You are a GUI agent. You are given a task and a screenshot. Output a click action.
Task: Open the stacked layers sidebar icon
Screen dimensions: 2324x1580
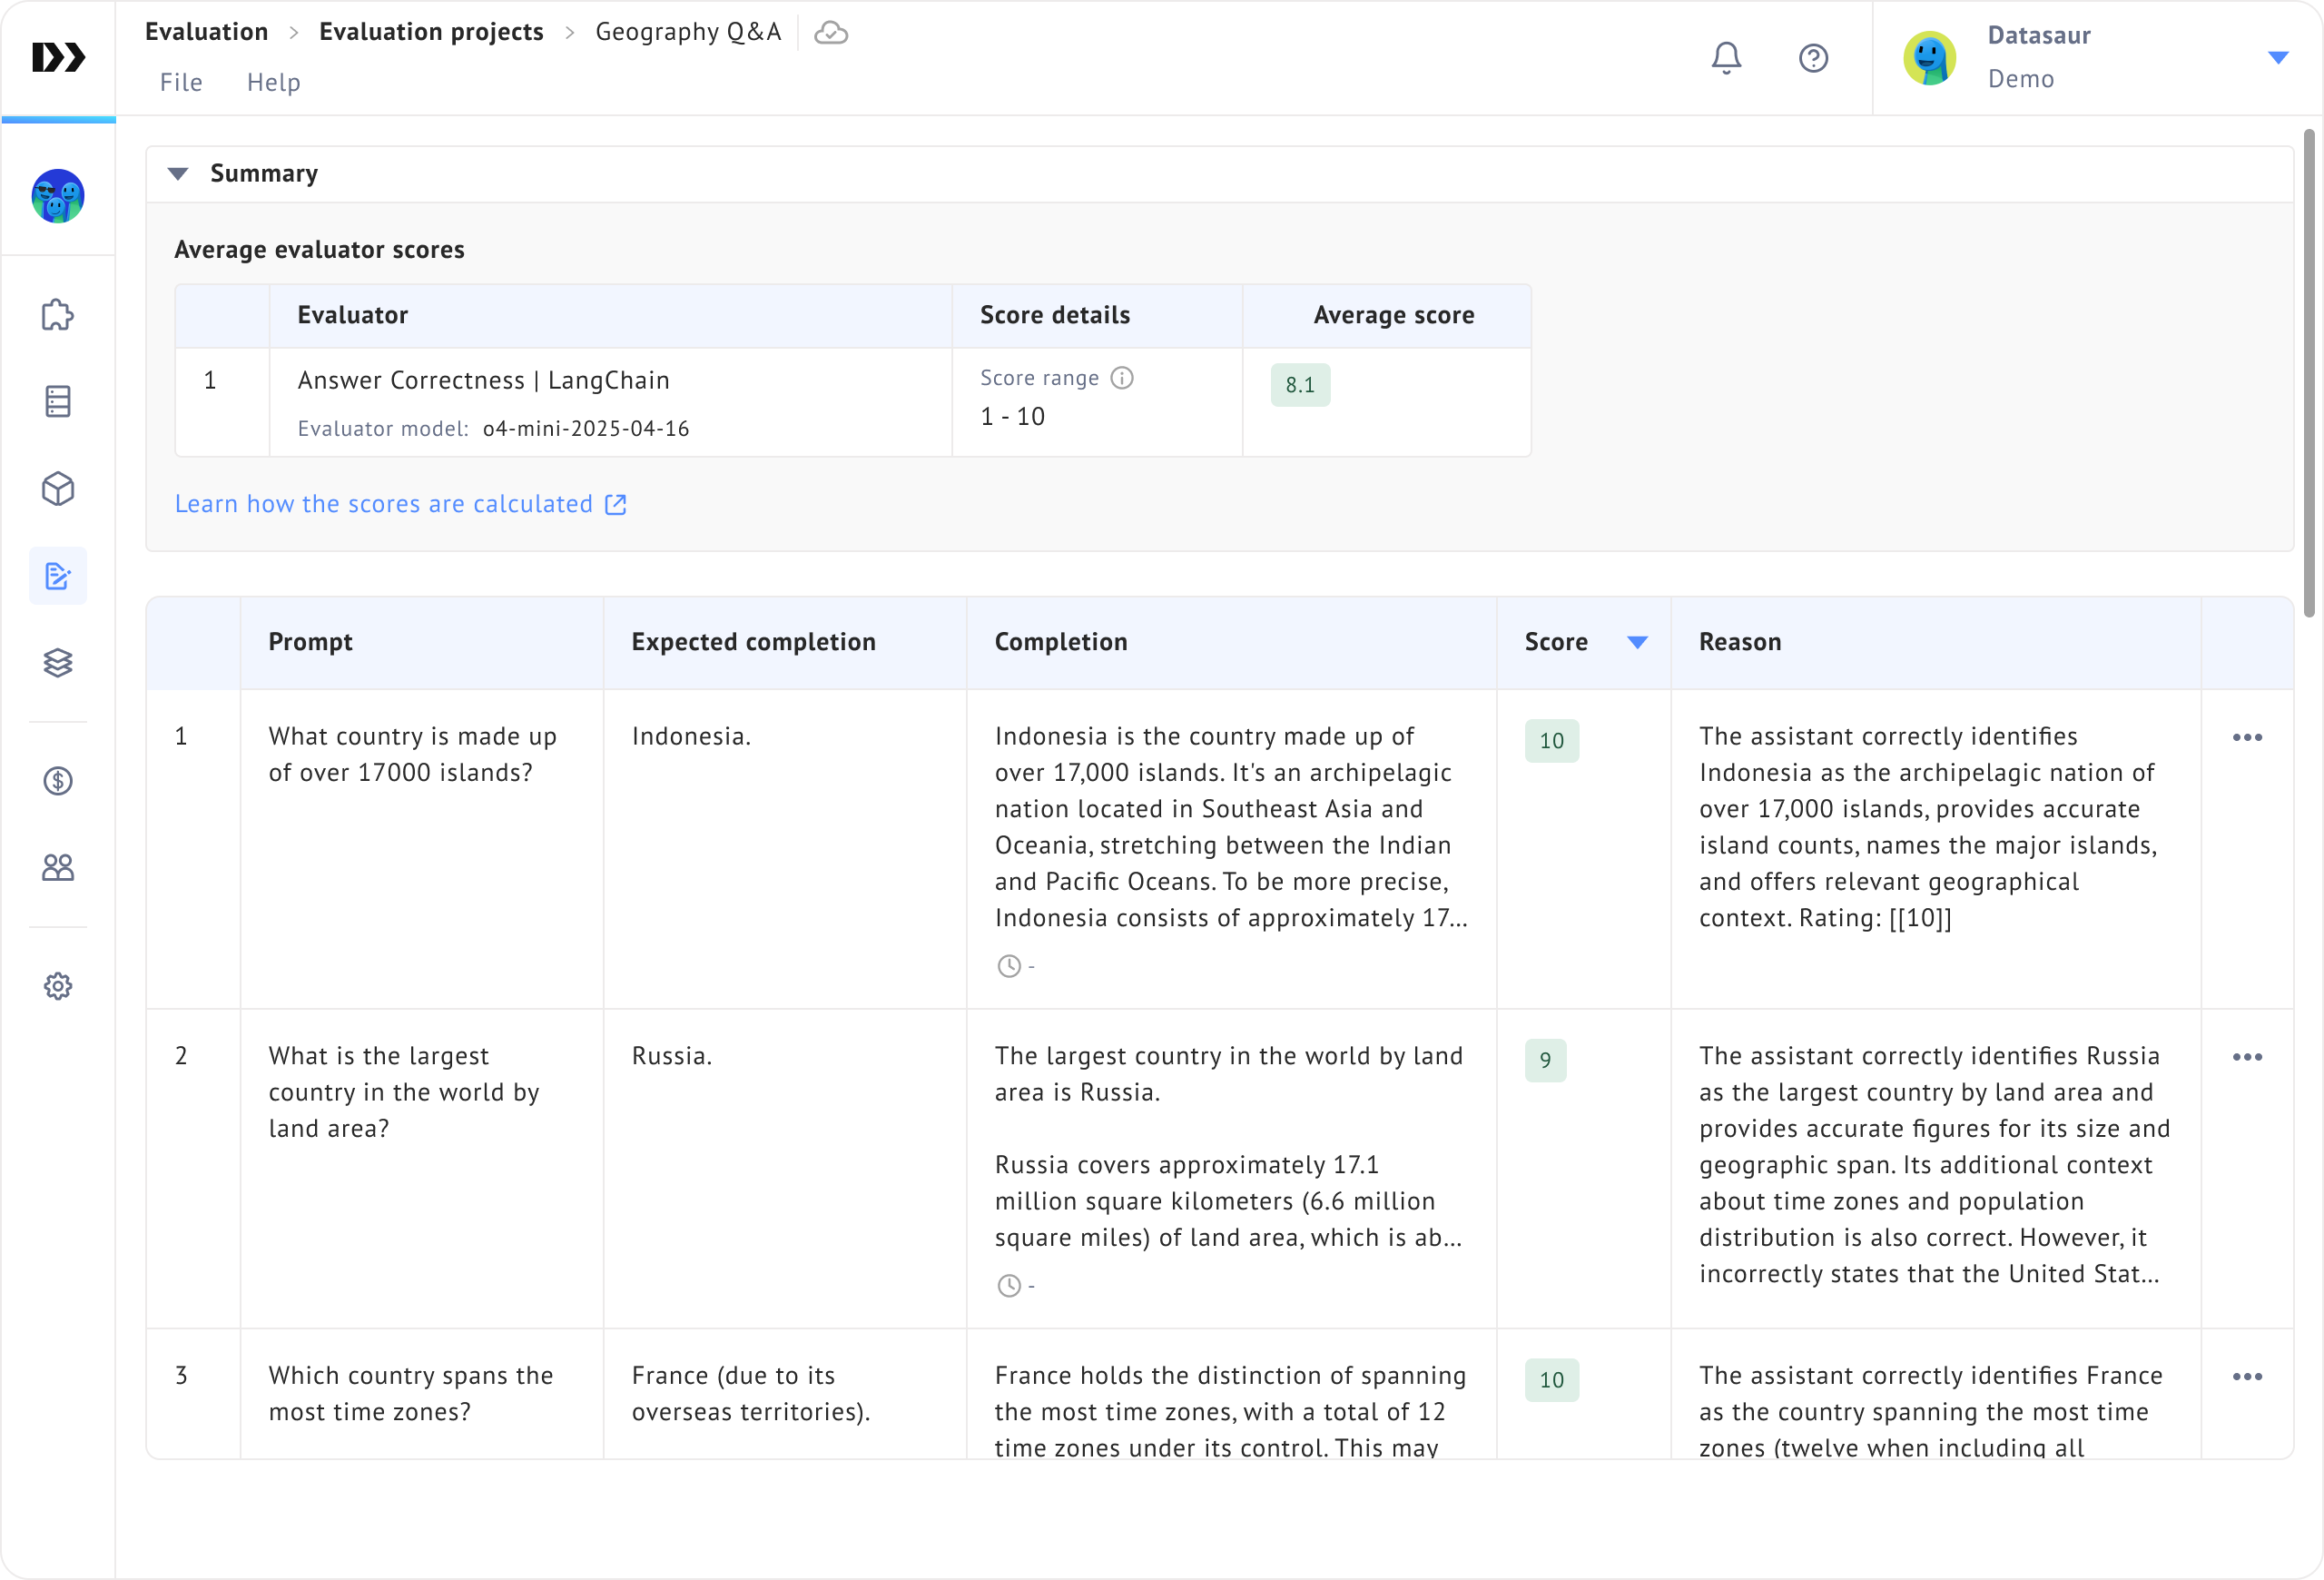click(x=58, y=662)
